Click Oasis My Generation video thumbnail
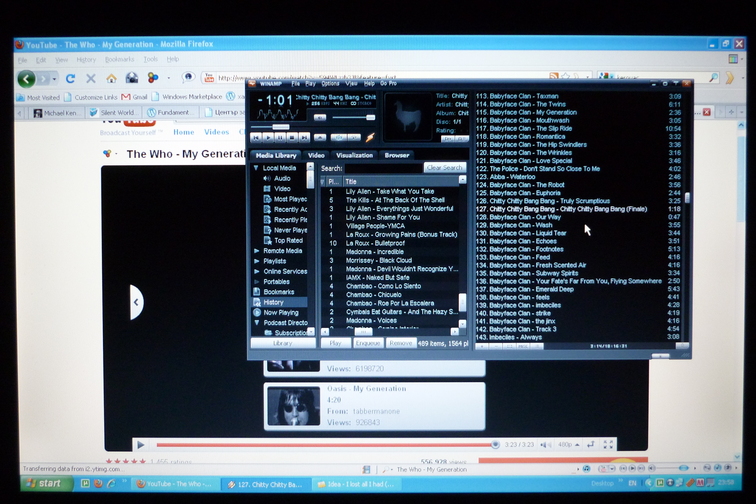This screenshot has width=756, height=504. tap(294, 406)
